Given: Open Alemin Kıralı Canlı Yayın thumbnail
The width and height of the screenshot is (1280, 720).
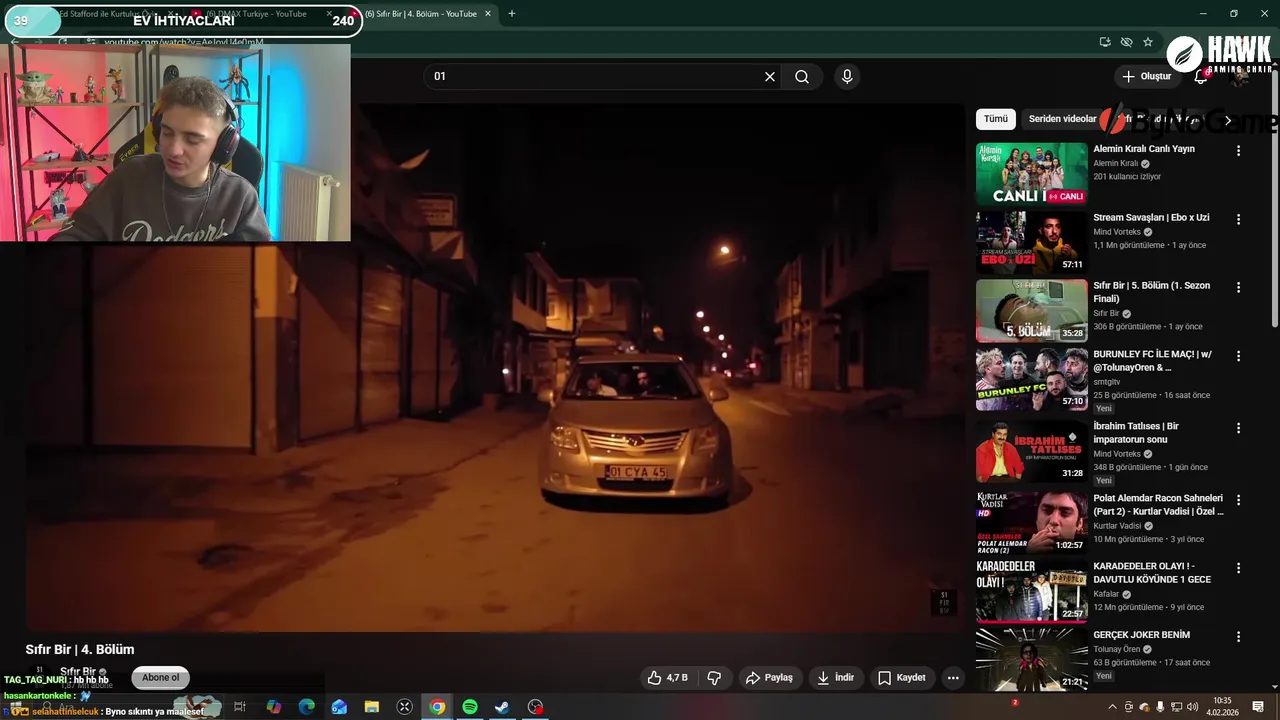Looking at the screenshot, I should pos(1031,174).
